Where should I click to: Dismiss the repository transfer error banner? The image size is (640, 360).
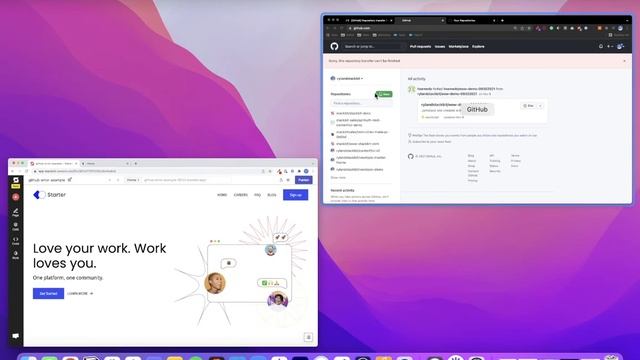(624, 61)
